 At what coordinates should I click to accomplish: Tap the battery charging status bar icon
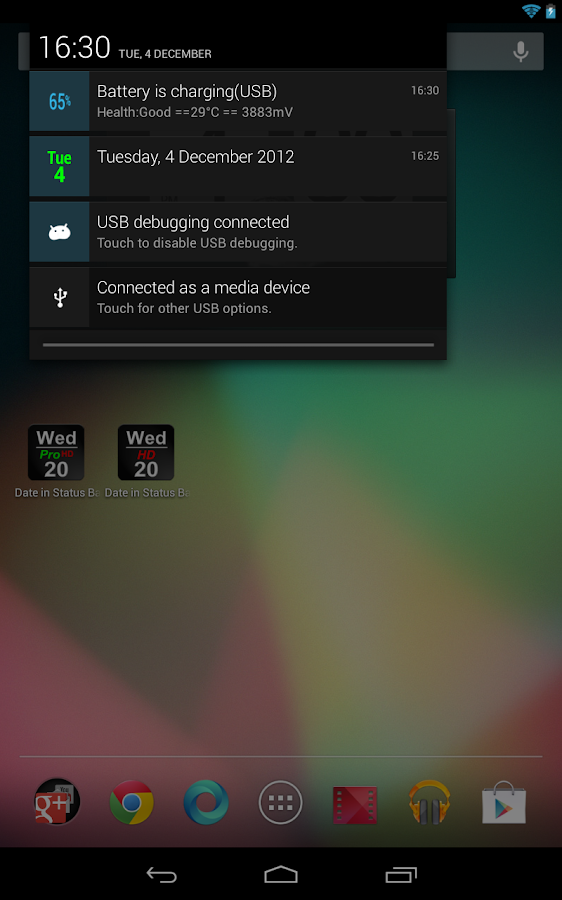(x=551, y=11)
